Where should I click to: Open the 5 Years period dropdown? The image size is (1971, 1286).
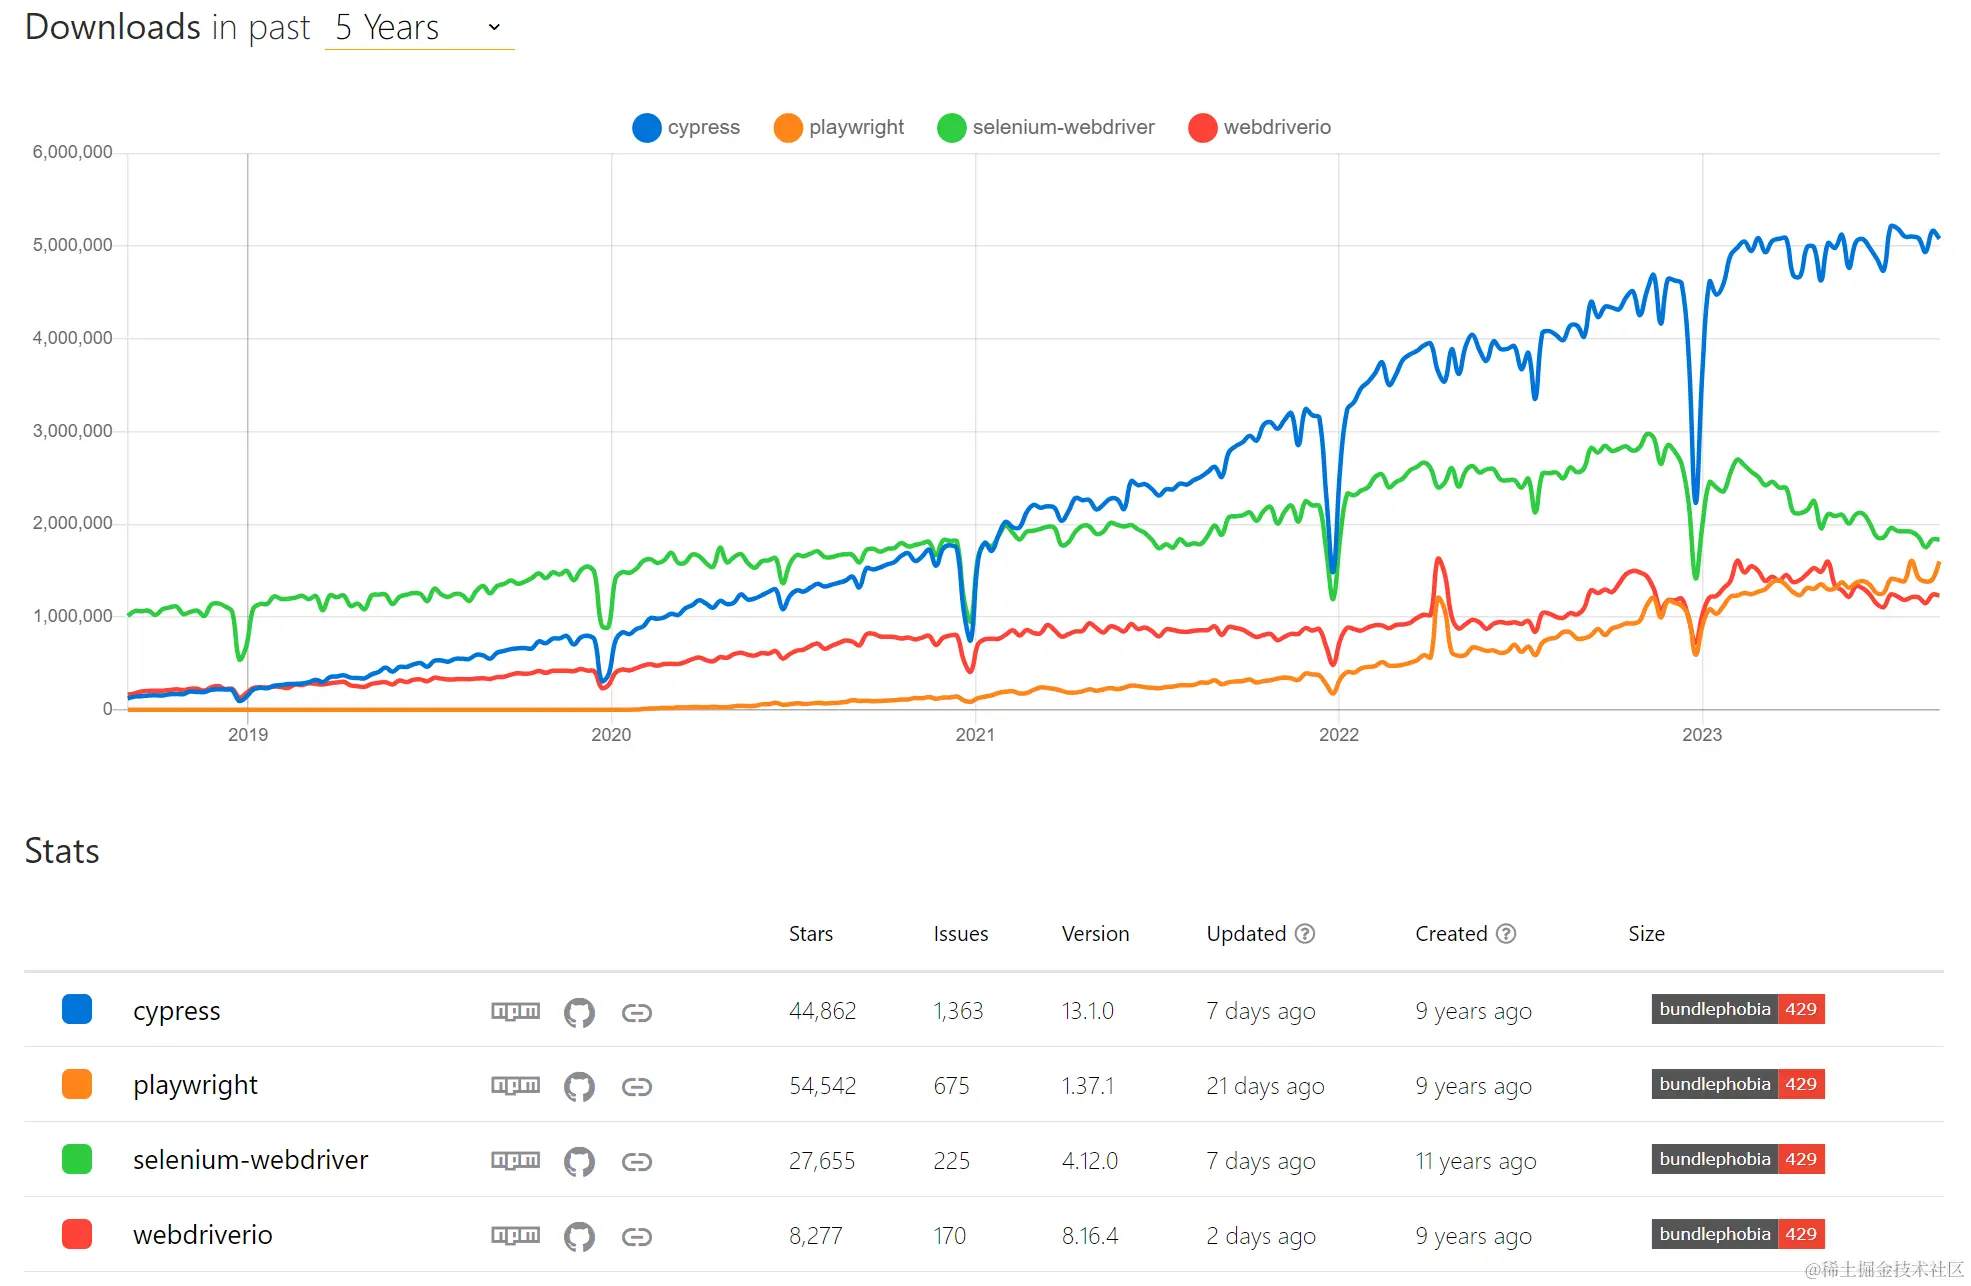click(x=419, y=28)
